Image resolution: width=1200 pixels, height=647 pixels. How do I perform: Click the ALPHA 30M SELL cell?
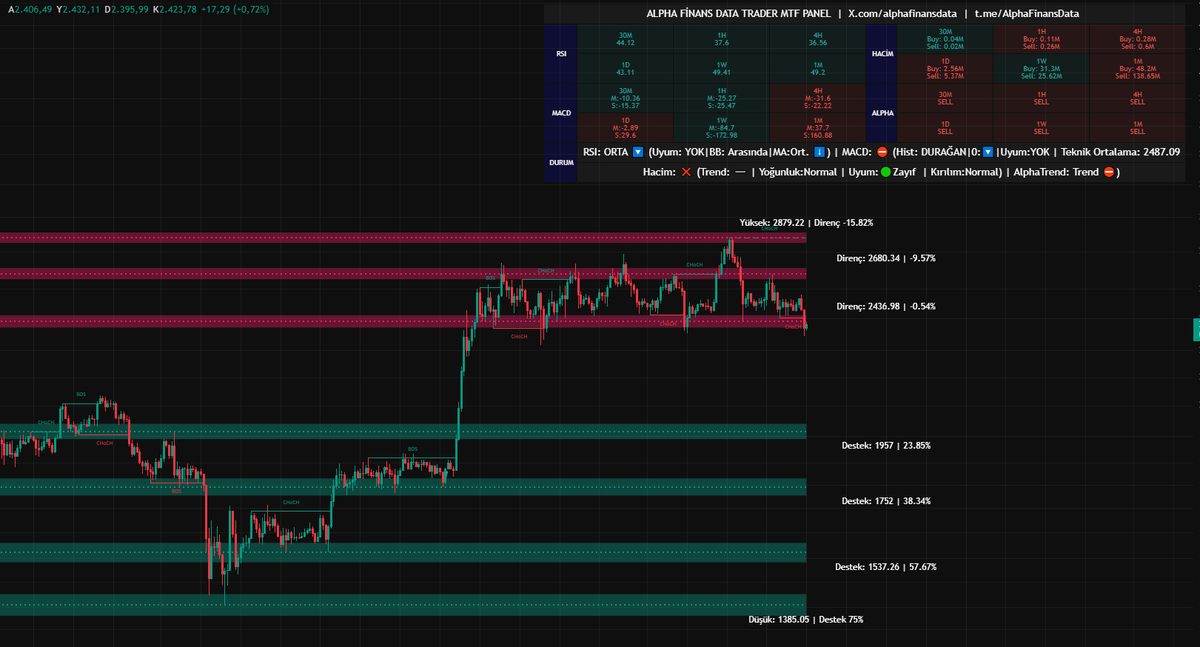pos(945,98)
